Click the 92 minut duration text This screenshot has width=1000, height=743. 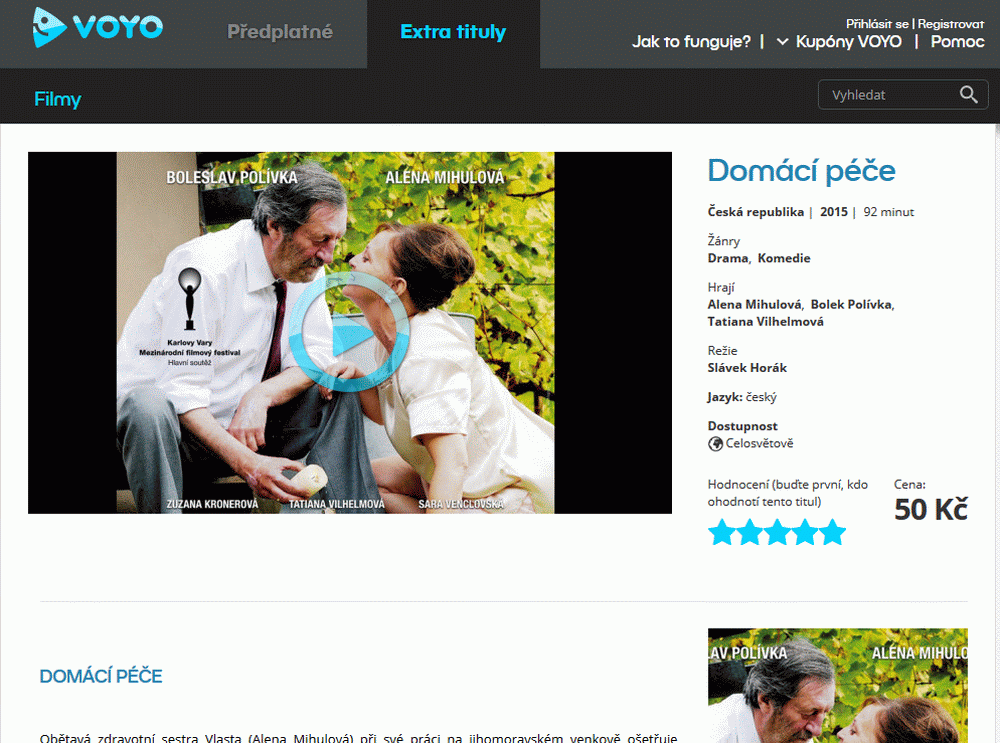click(888, 212)
